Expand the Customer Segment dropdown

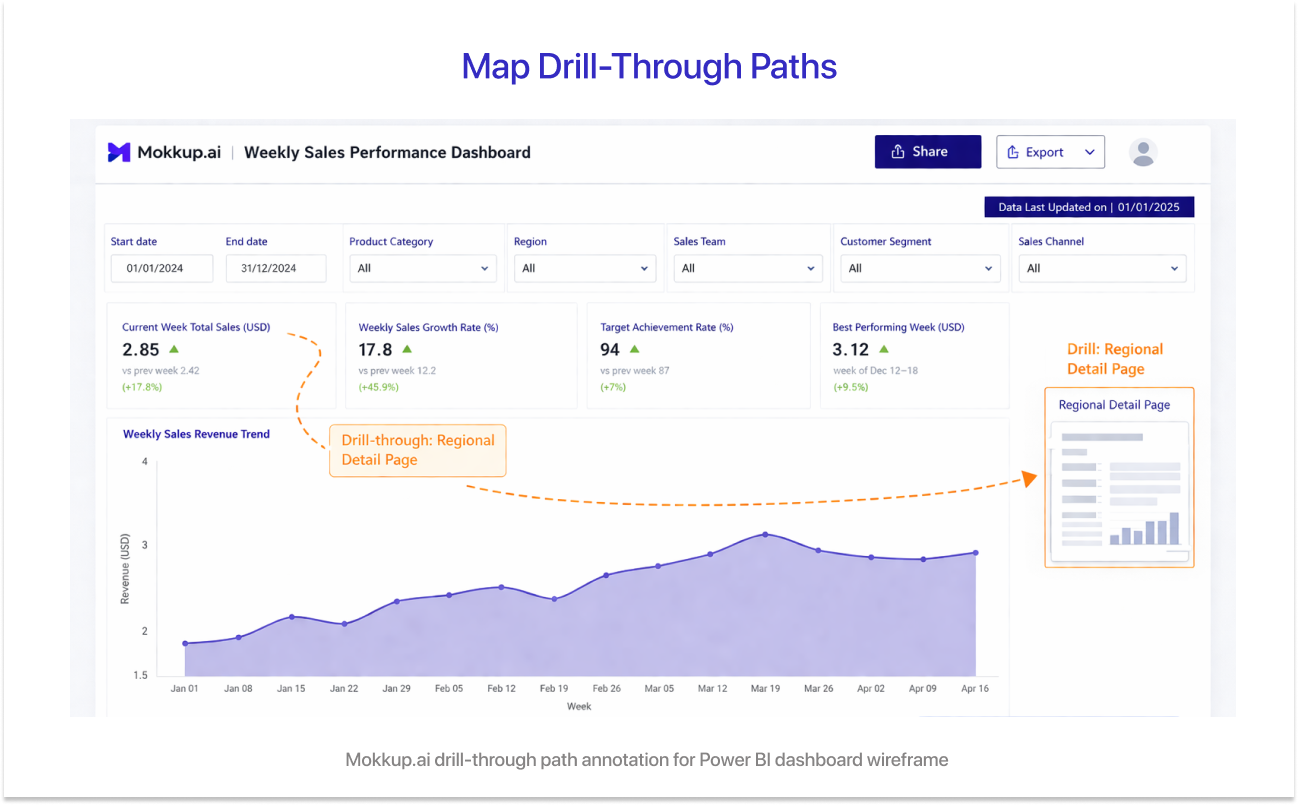[920, 268]
